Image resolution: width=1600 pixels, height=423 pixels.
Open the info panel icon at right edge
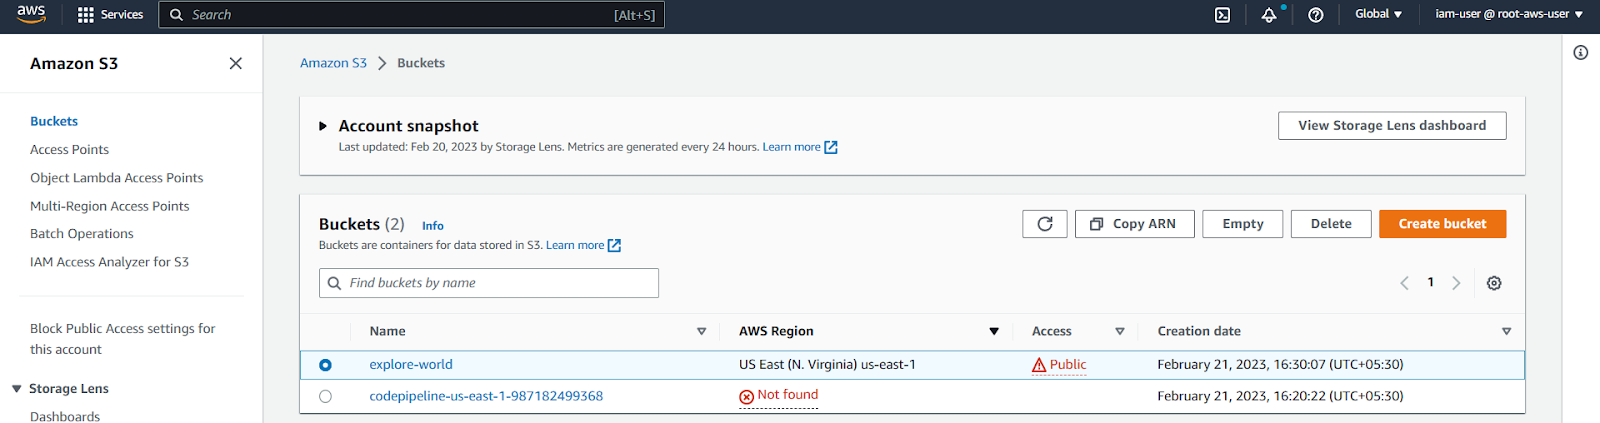(1581, 53)
